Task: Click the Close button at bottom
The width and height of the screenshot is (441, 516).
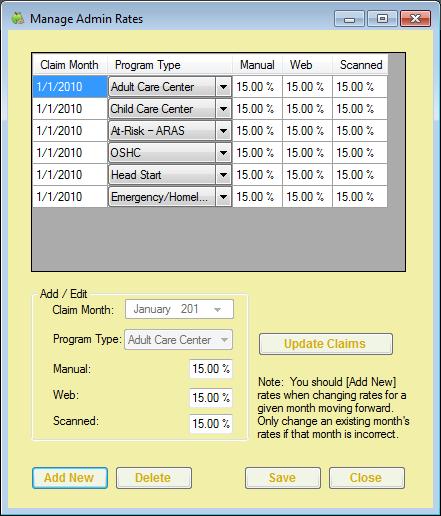Action: [x=367, y=478]
